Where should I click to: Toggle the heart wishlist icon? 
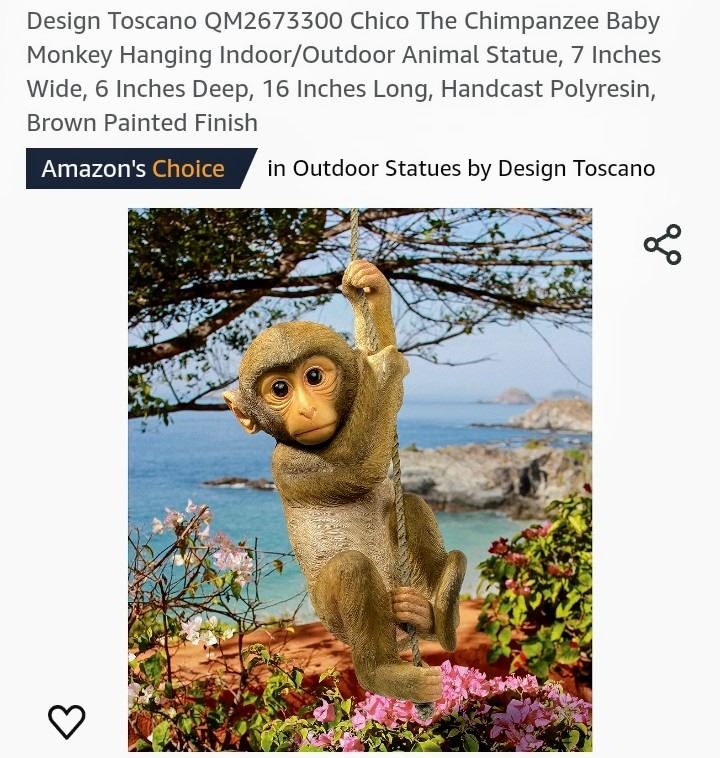[x=67, y=722]
